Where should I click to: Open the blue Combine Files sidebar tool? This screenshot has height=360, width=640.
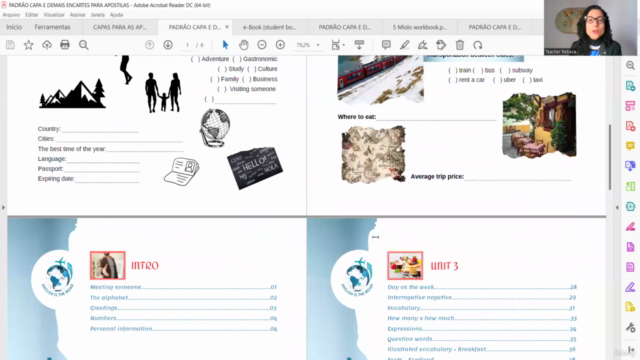point(630,166)
